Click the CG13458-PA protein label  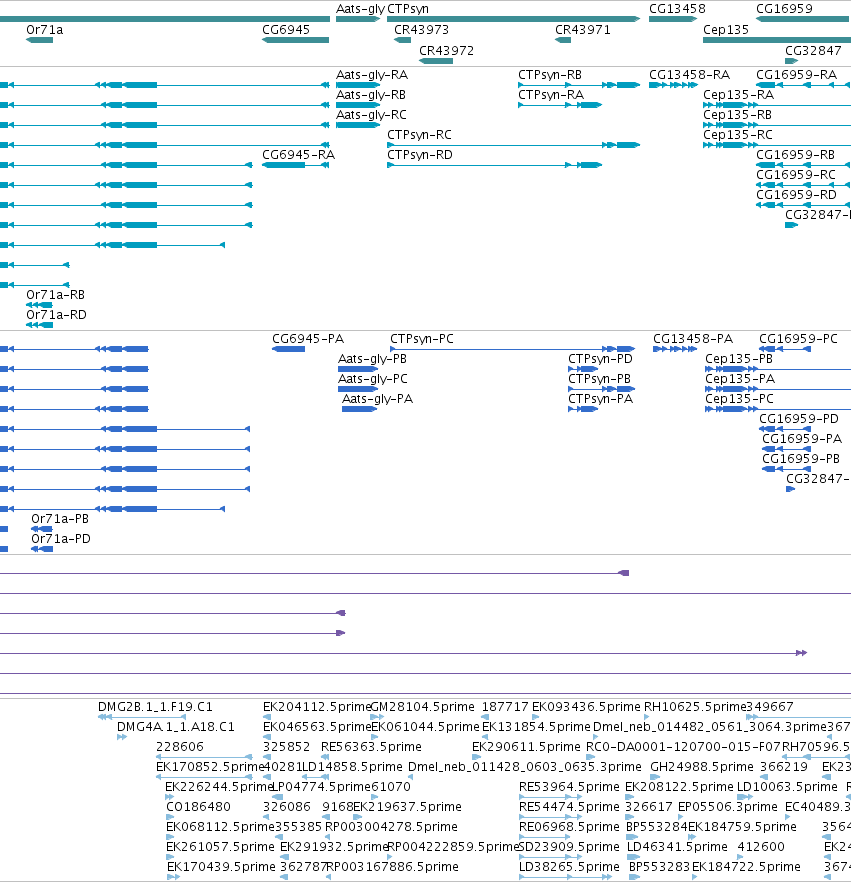coord(693,339)
